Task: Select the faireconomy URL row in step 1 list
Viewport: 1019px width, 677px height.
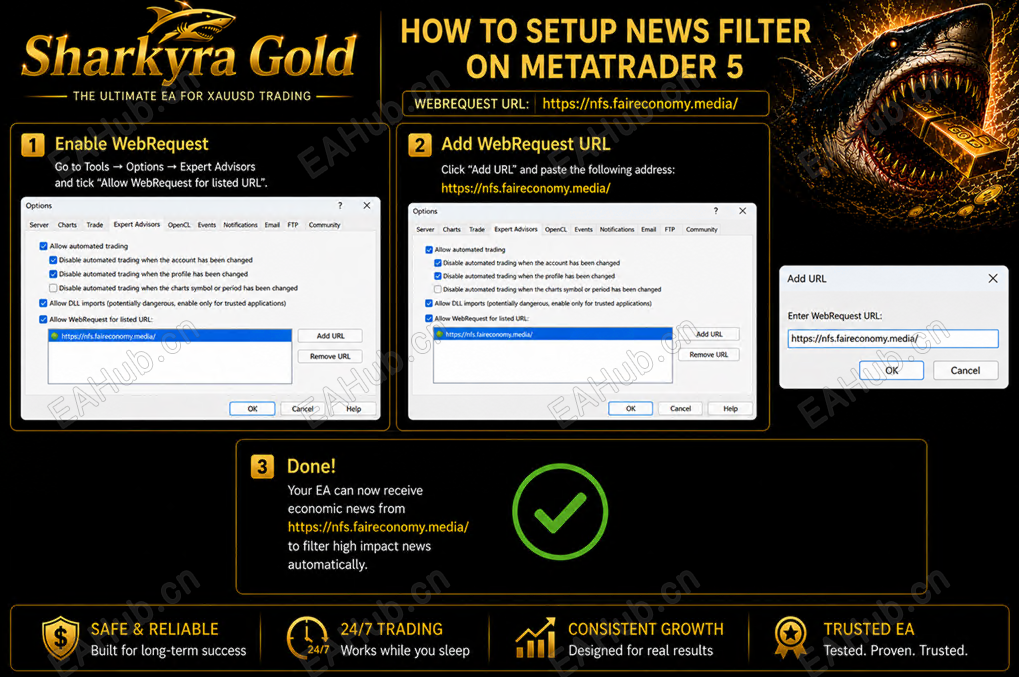Action: [x=170, y=336]
